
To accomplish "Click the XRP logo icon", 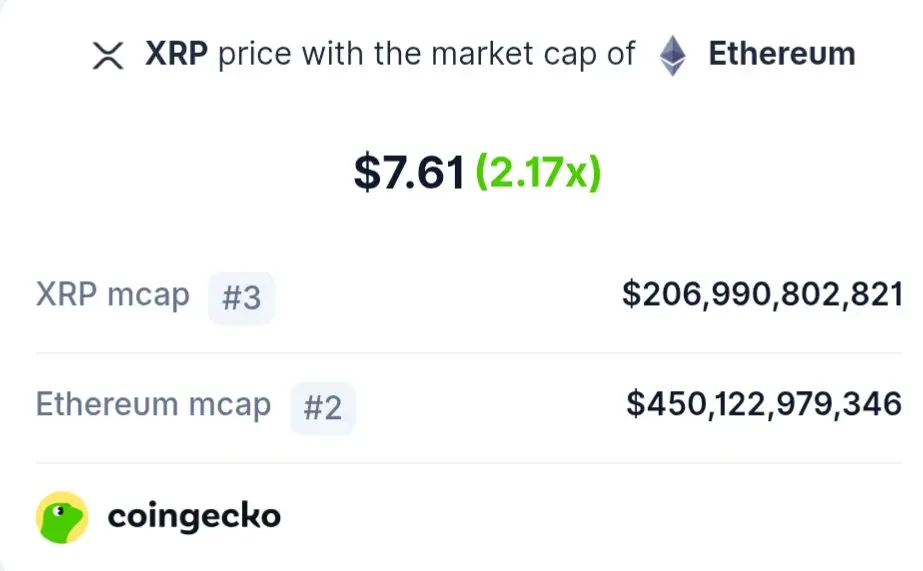I will click(108, 56).
